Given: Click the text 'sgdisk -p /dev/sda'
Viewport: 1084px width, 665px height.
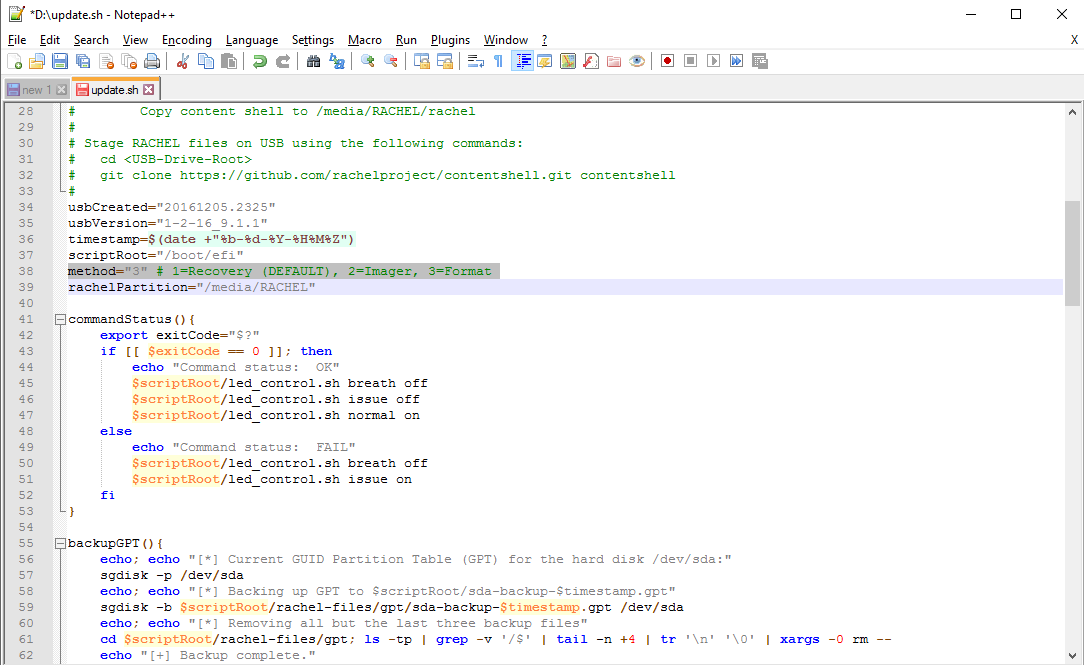Looking at the screenshot, I should 171,575.
